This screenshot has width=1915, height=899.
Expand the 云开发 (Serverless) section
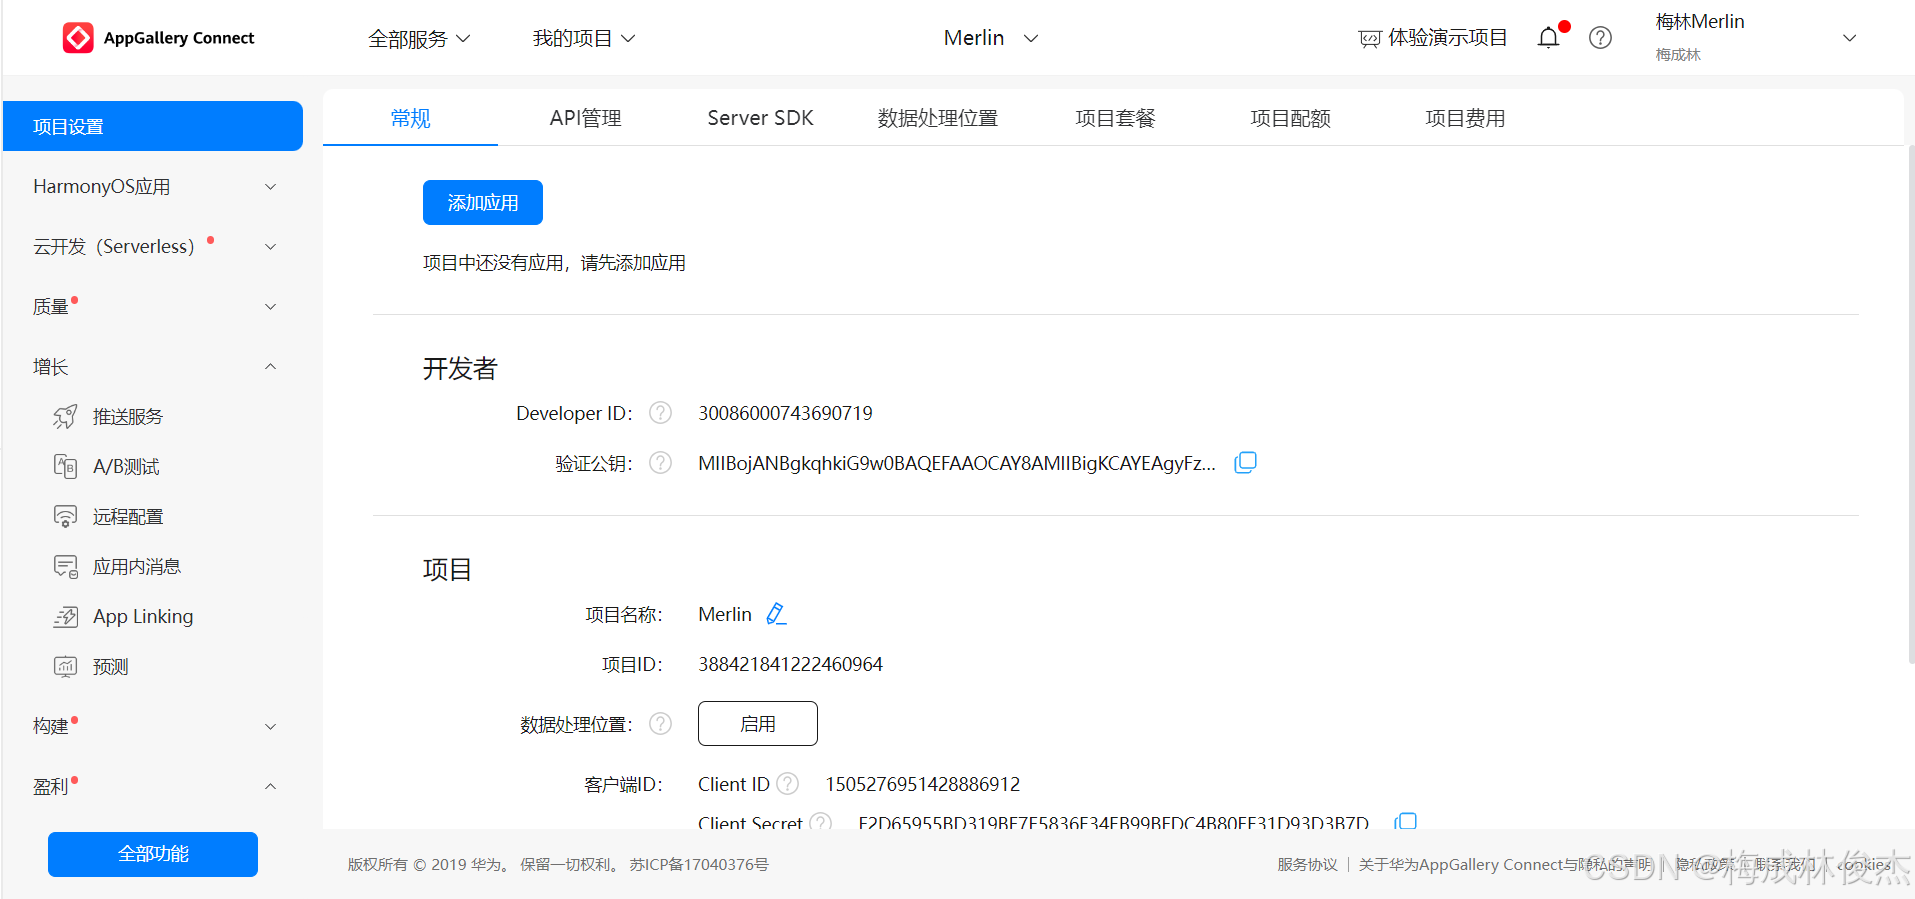click(153, 247)
